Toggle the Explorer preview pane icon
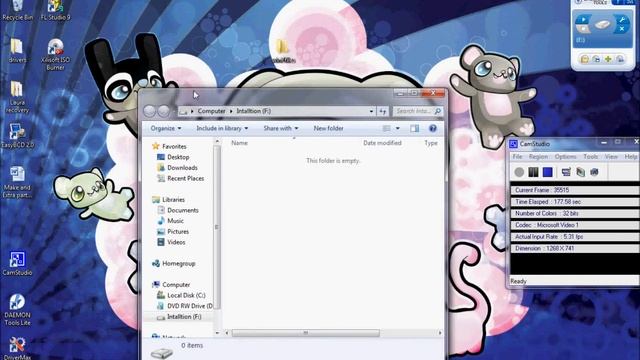This screenshot has height=360, width=640. 415,128
